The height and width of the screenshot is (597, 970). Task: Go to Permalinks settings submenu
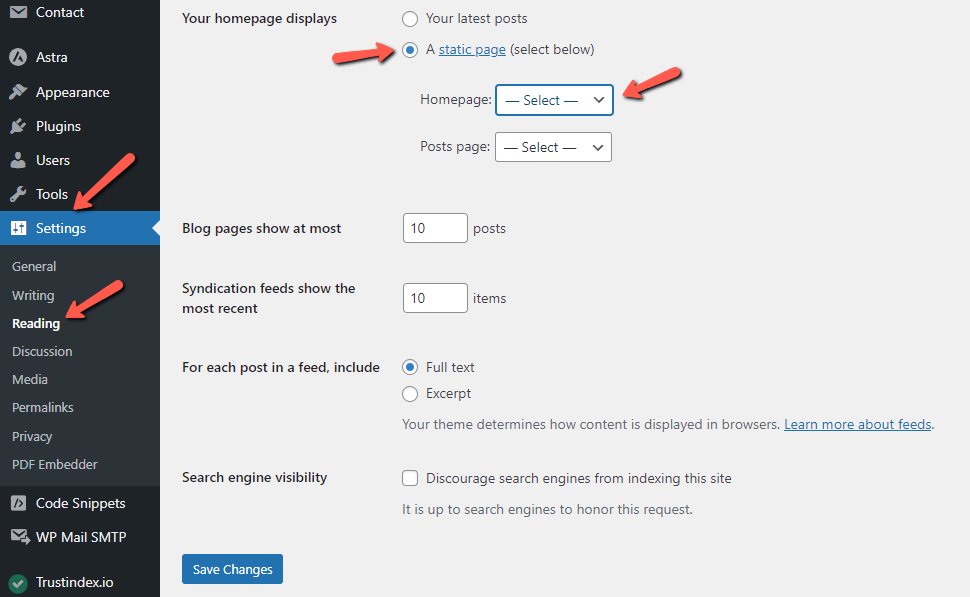coord(43,408)
